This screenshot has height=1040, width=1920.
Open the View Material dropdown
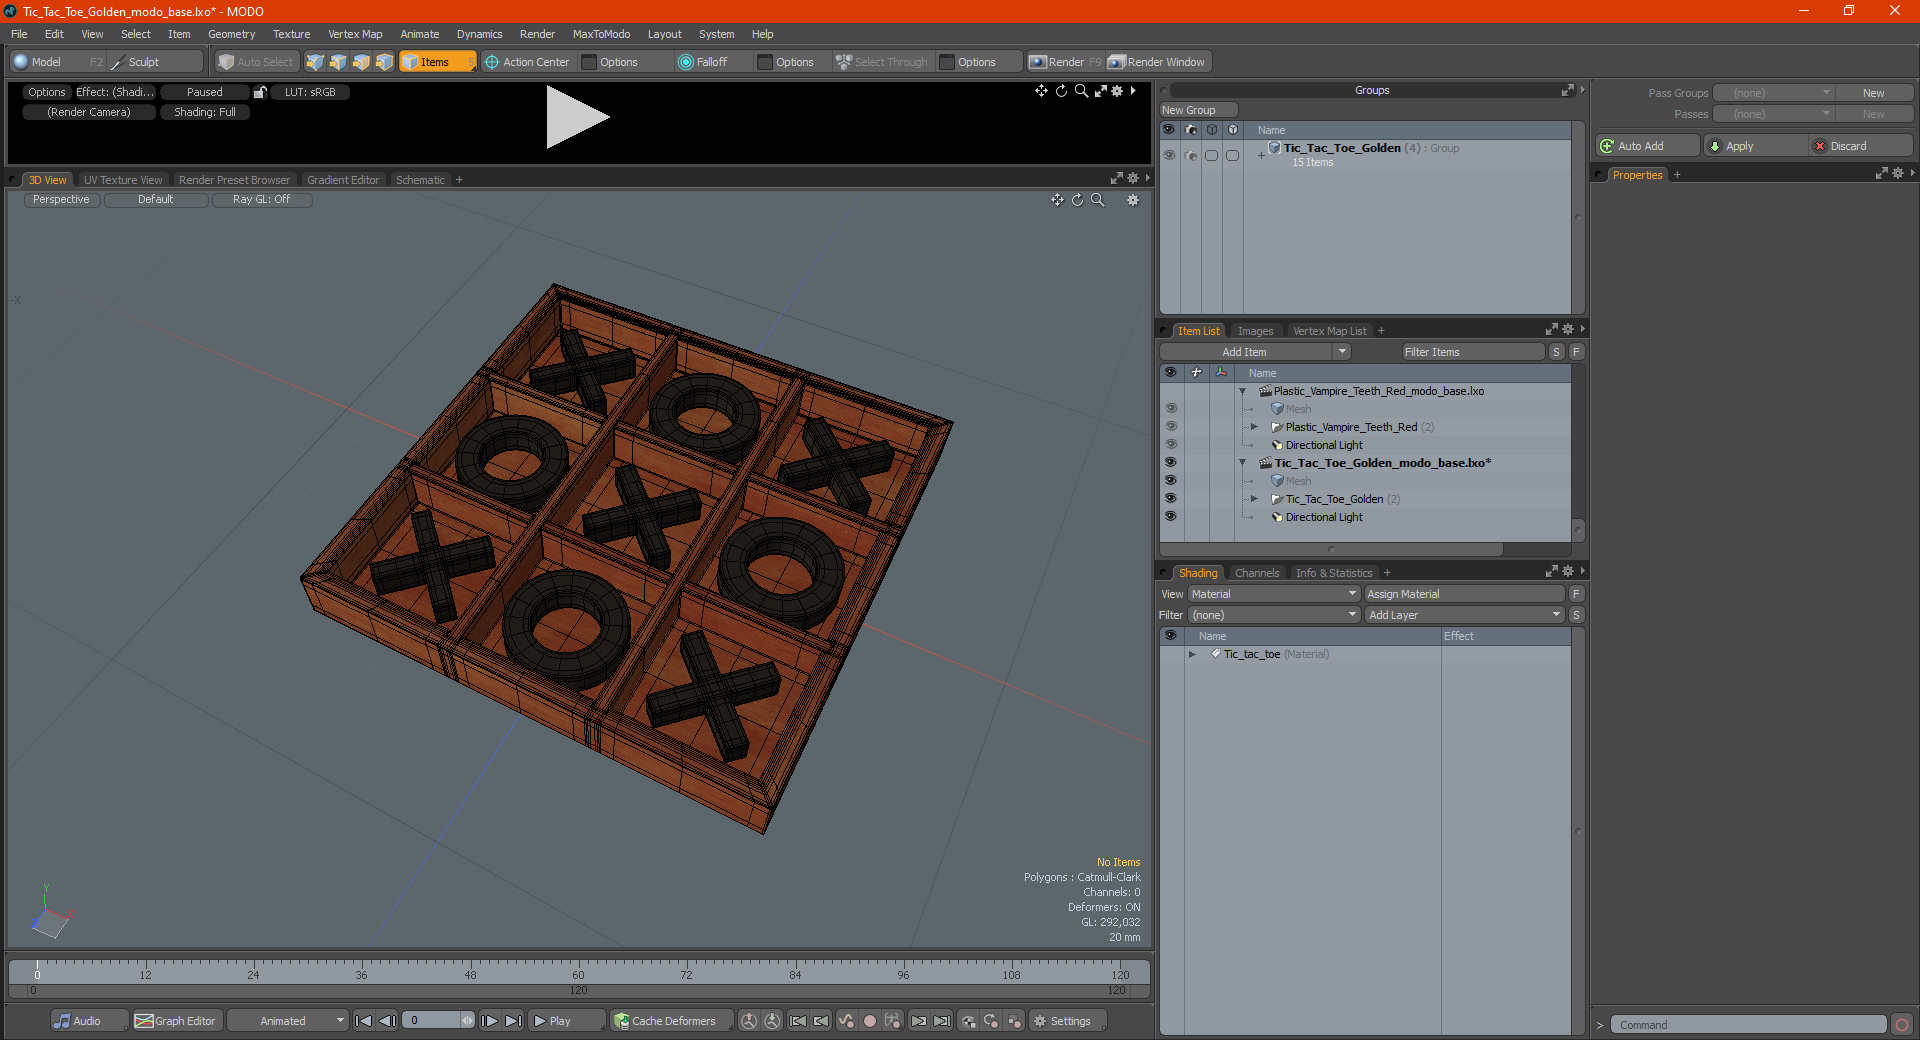click(x=1274, y=594)
